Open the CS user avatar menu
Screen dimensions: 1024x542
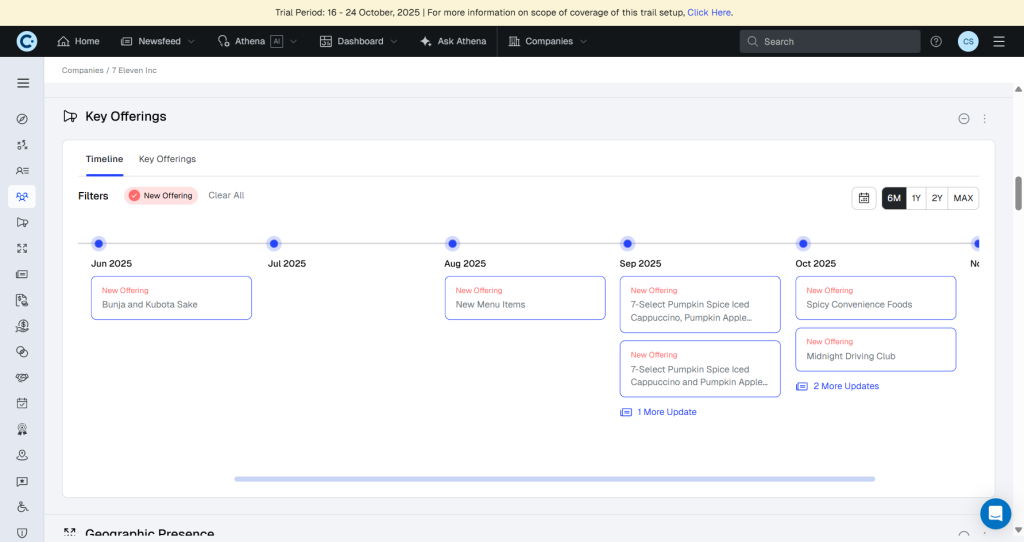[x=968, y=41]
